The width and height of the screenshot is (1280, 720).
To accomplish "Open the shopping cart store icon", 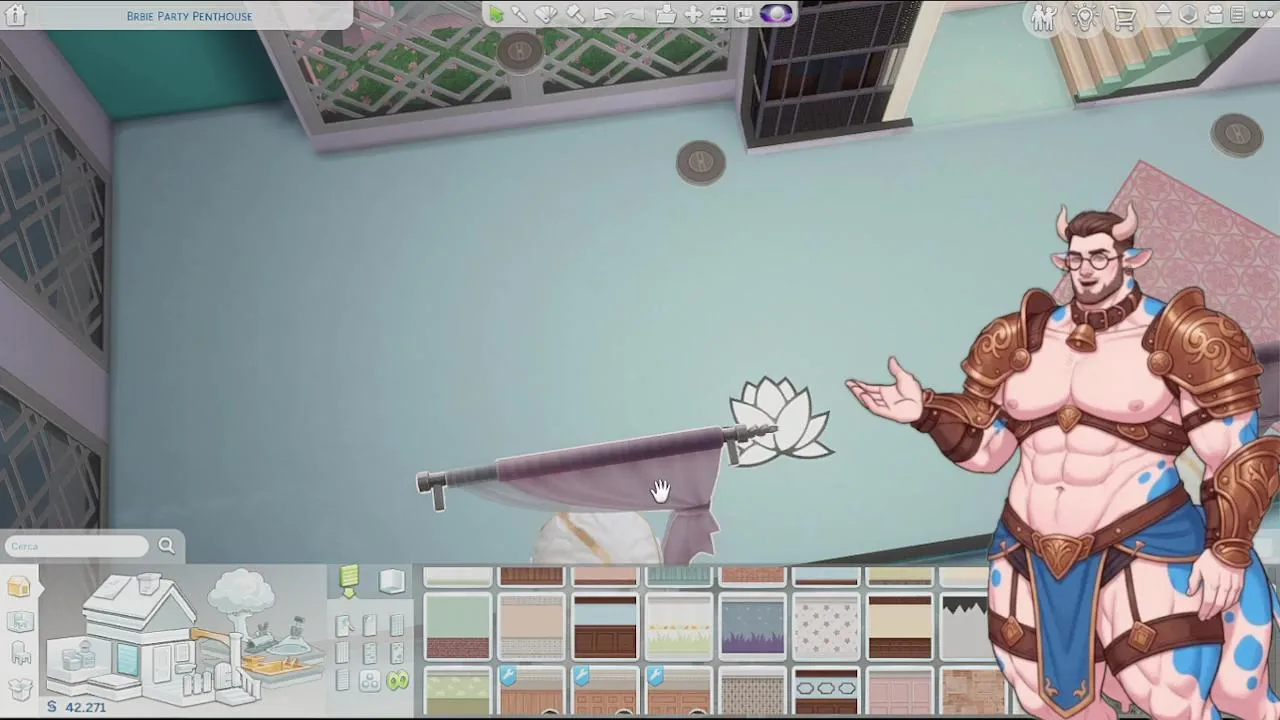I will click(1124, 18).
